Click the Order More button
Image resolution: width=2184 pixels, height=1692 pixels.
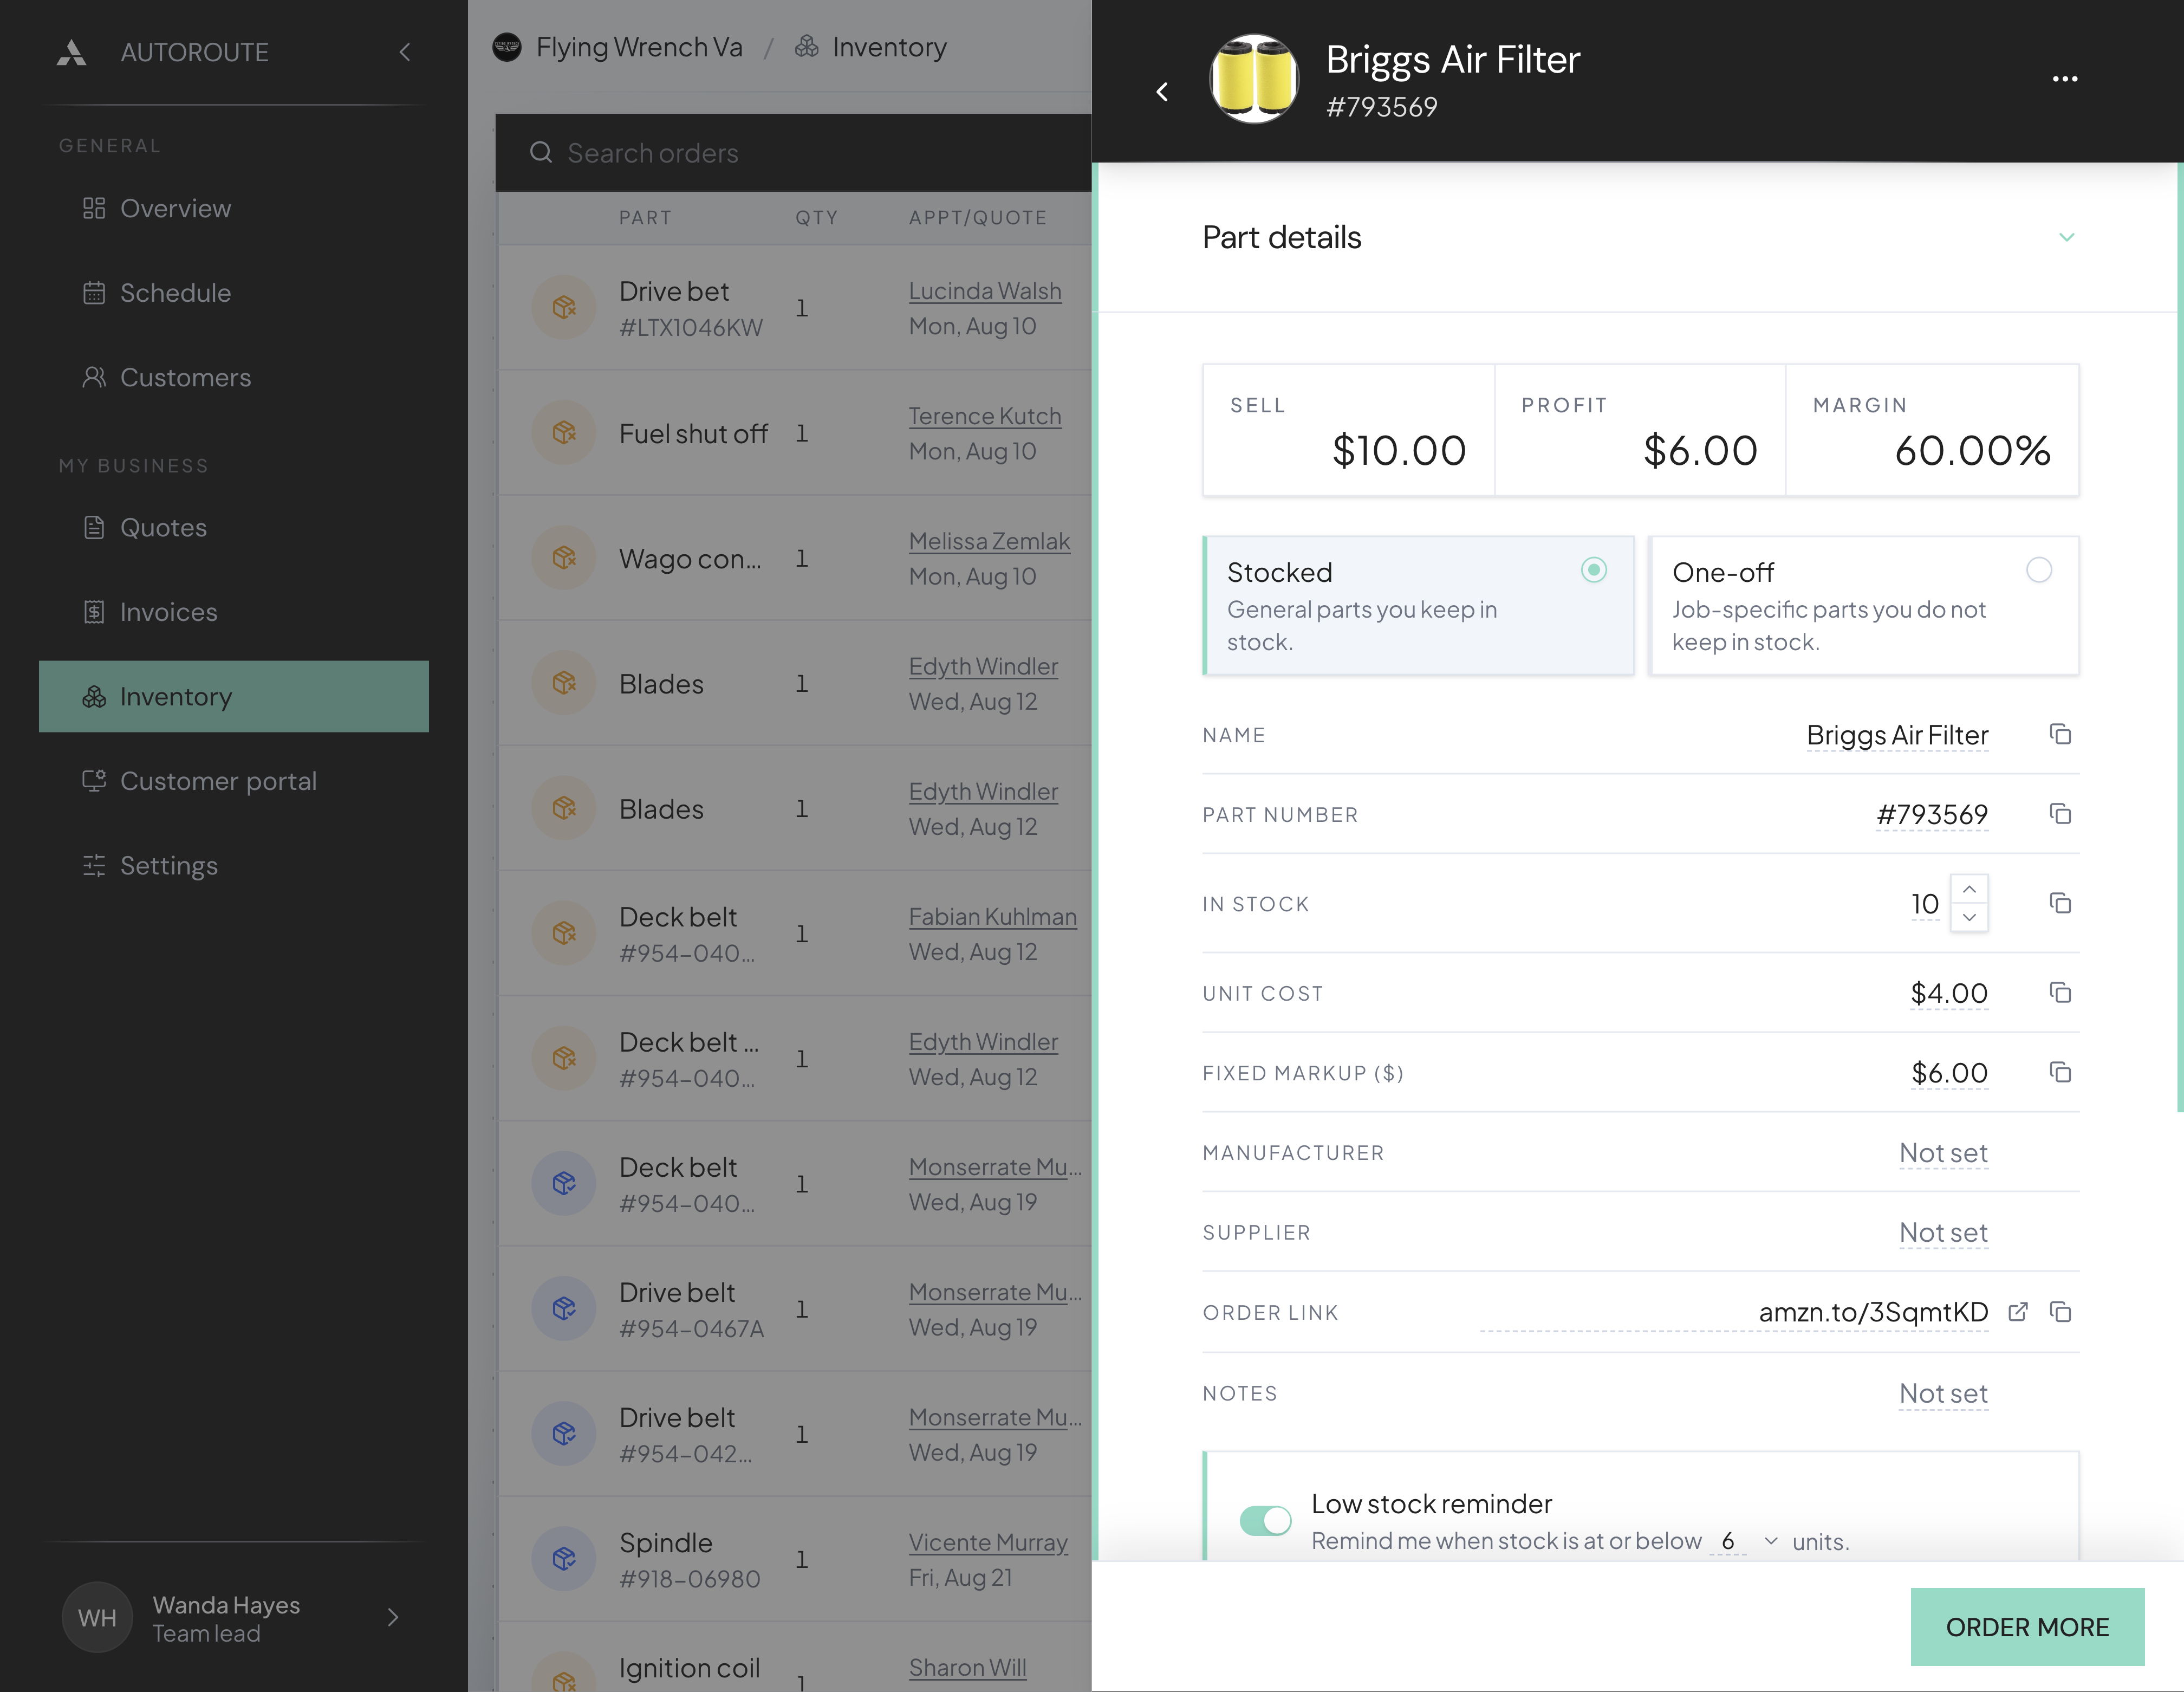pos(2027,1627)
